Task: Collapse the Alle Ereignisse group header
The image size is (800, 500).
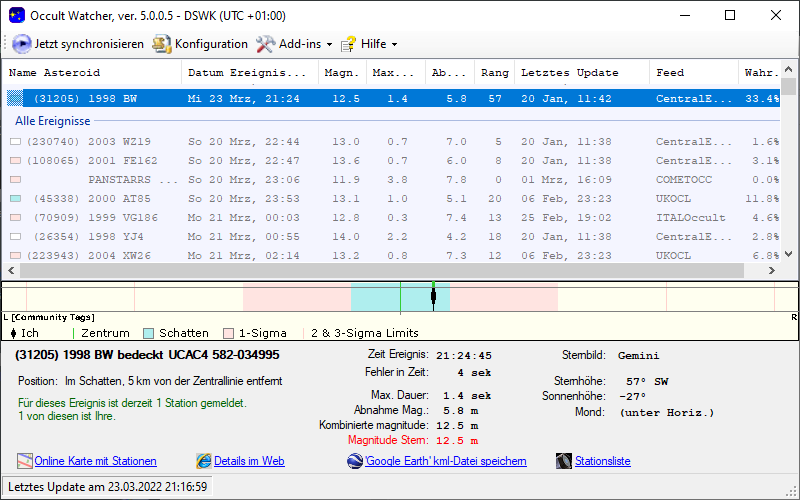Action: point(53,121)
